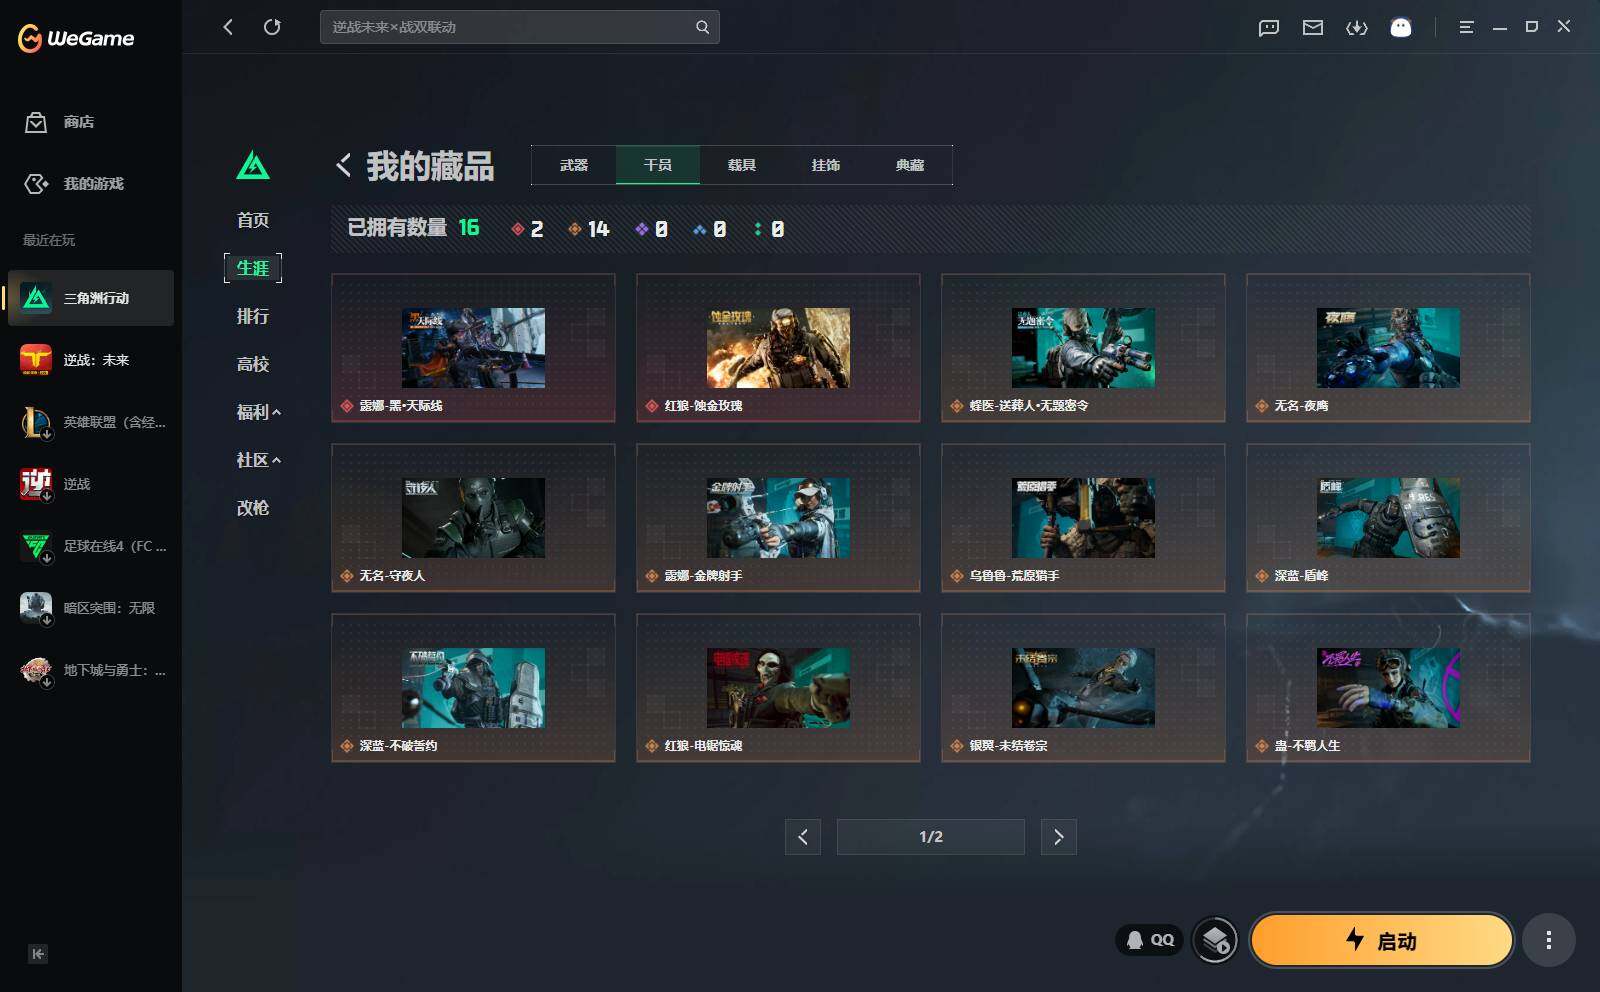Focus the search box at the top
The height and width of the screenshot is (992, 1600).
coord(520,27)
